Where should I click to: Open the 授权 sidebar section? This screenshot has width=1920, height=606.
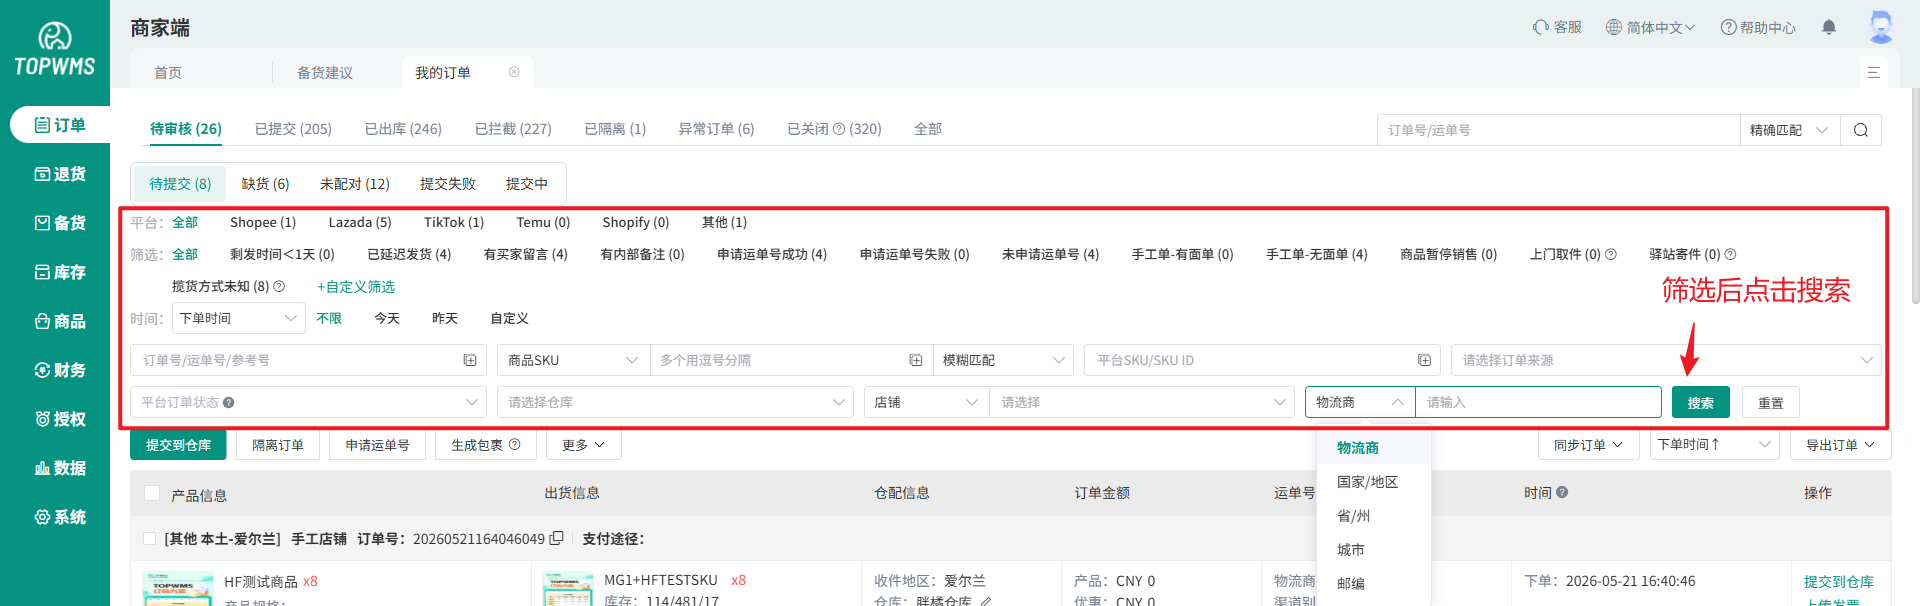coord(60,419)
